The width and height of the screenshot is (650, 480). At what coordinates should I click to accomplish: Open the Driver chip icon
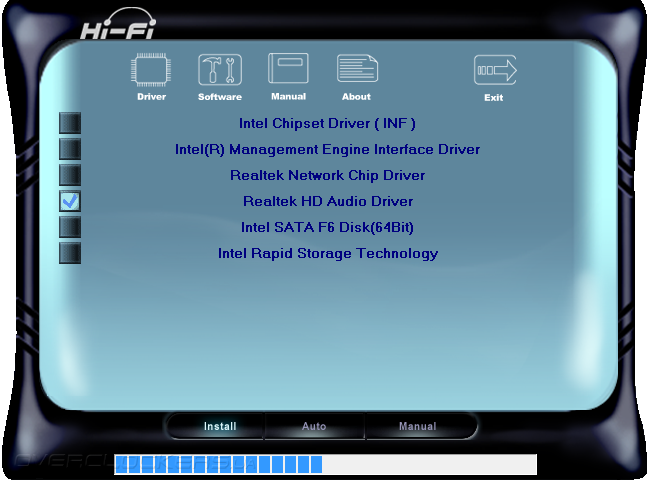point(151,70)
